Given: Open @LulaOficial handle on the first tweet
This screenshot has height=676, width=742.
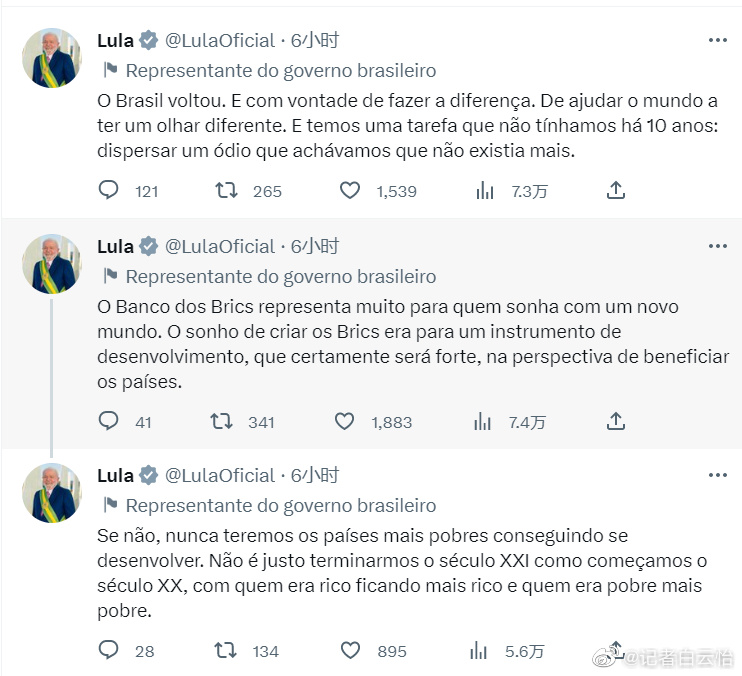Looking at the screenshot, I should 219,40.
